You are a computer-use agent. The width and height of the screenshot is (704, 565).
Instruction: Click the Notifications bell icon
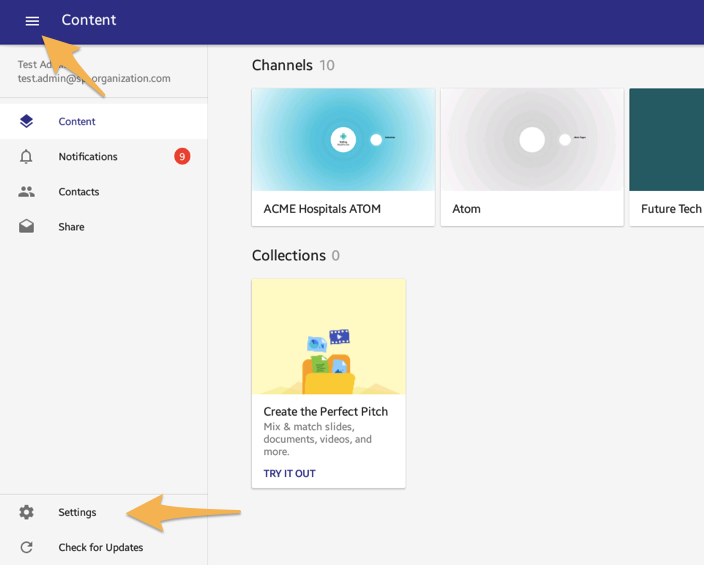coord(26,156)
